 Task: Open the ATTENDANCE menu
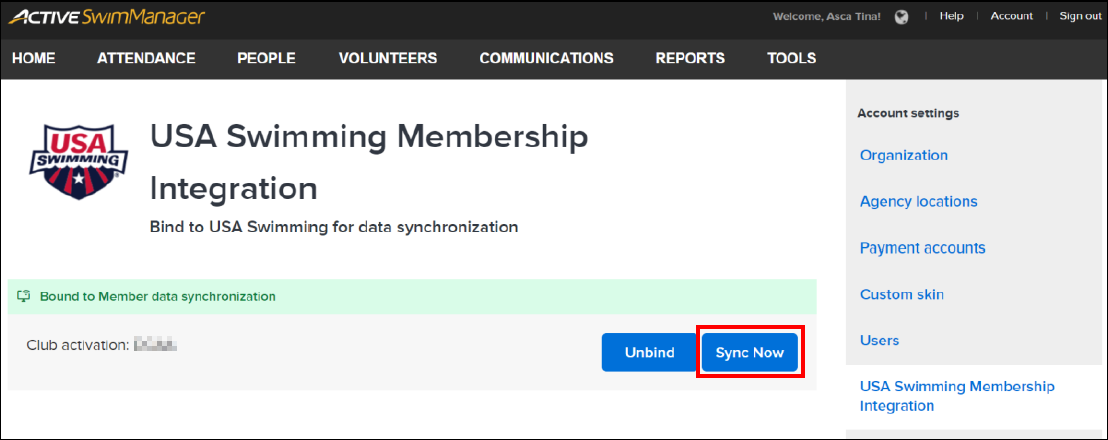(x=146, y=58)
